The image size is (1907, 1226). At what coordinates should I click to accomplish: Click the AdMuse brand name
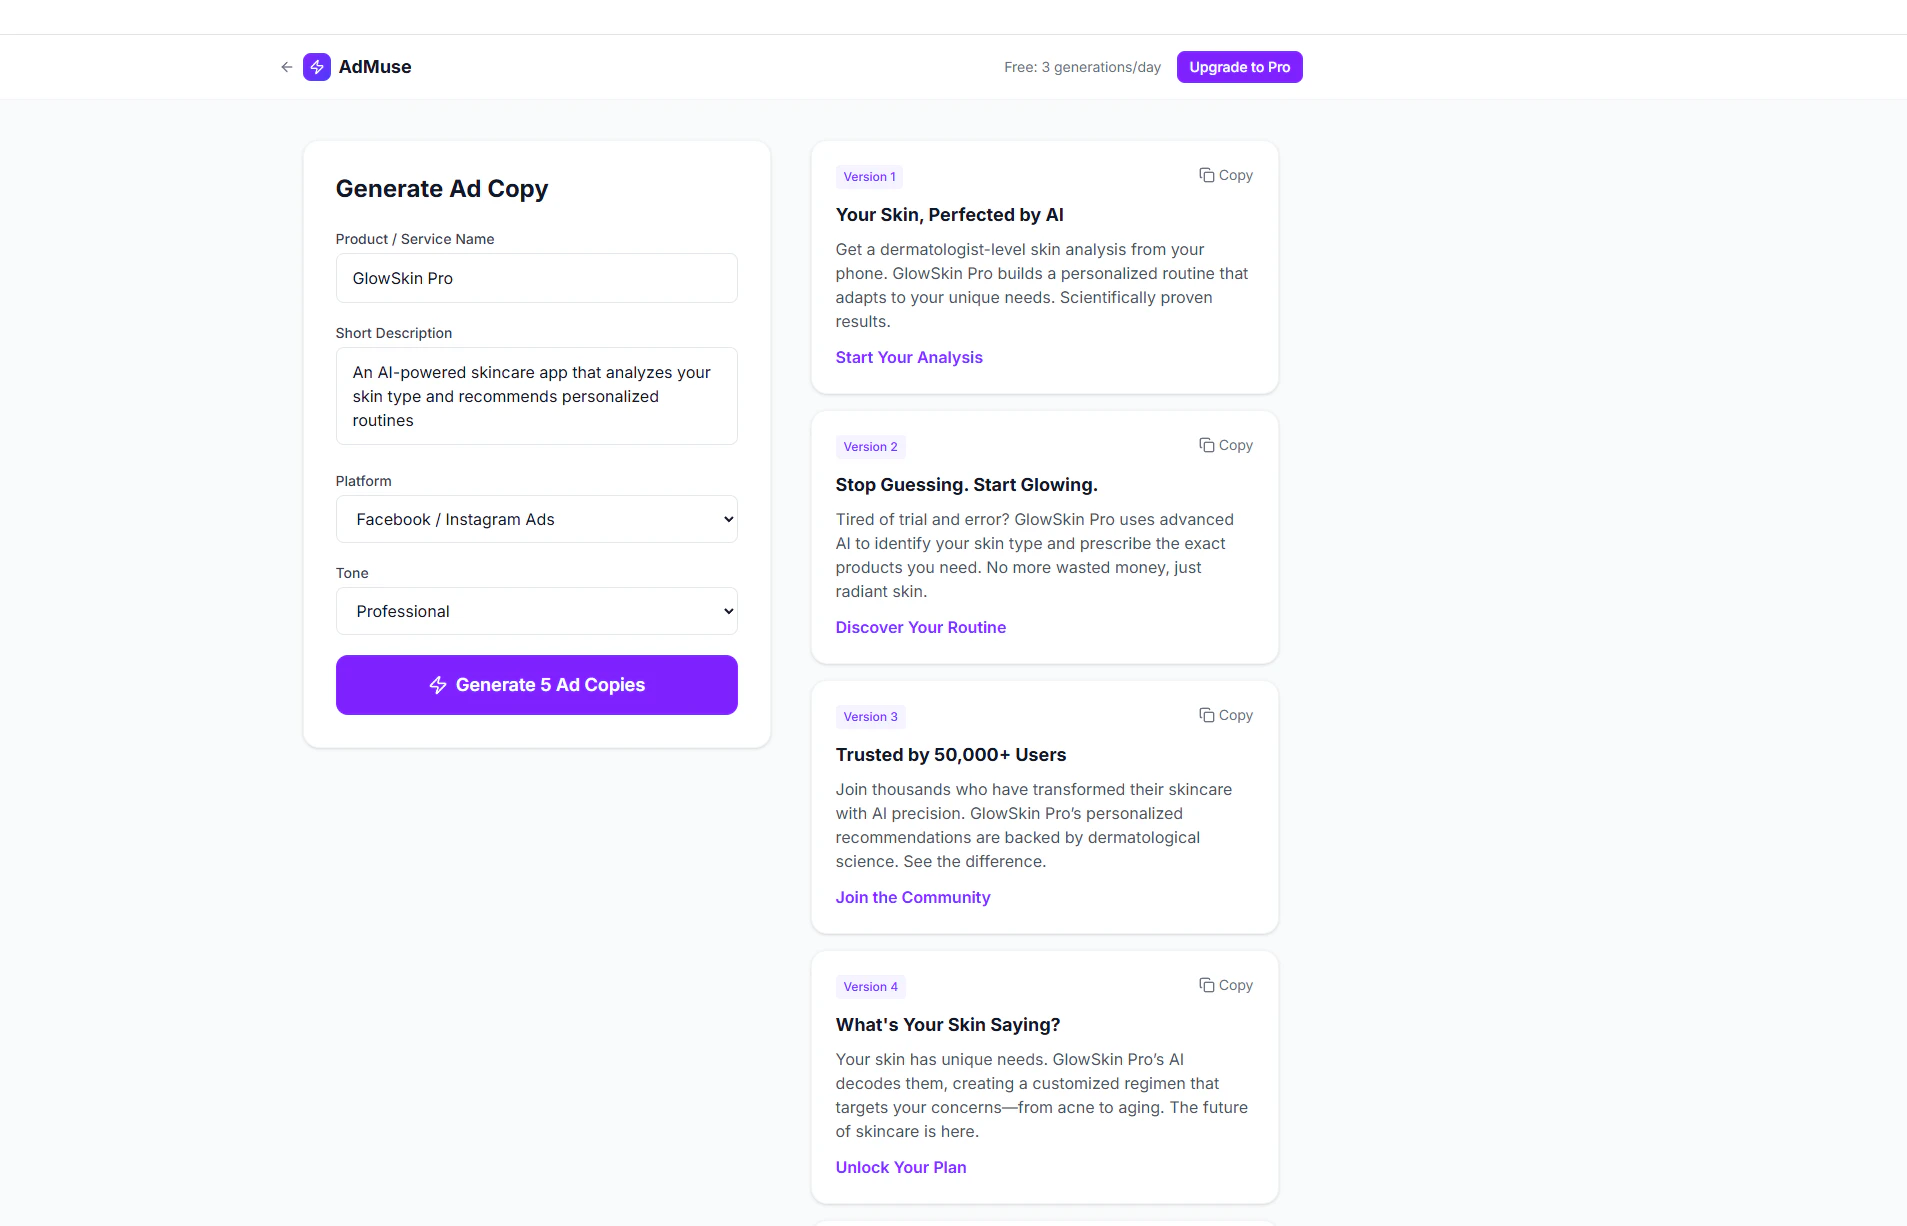[375, 67]
